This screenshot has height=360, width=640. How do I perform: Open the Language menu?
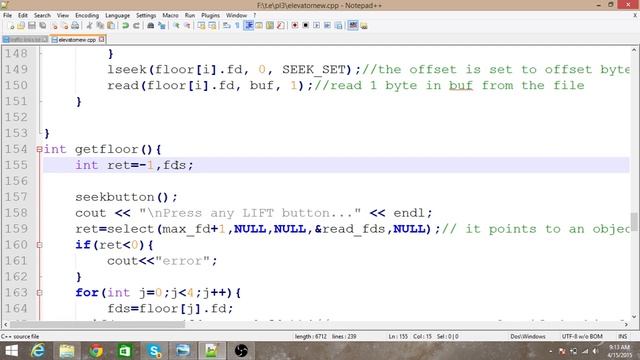click(x=117, y=16)
